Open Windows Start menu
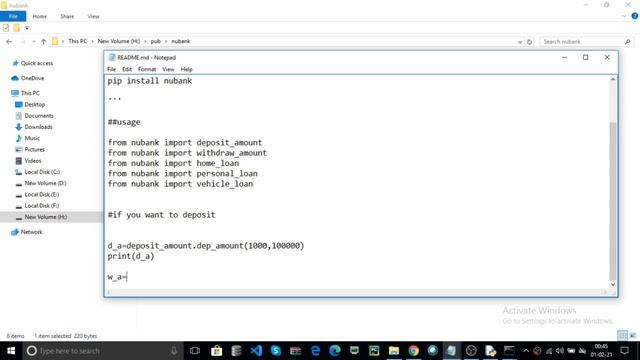Screen dimensions: 640x360 pyautogui.click(x=11, y=351)
